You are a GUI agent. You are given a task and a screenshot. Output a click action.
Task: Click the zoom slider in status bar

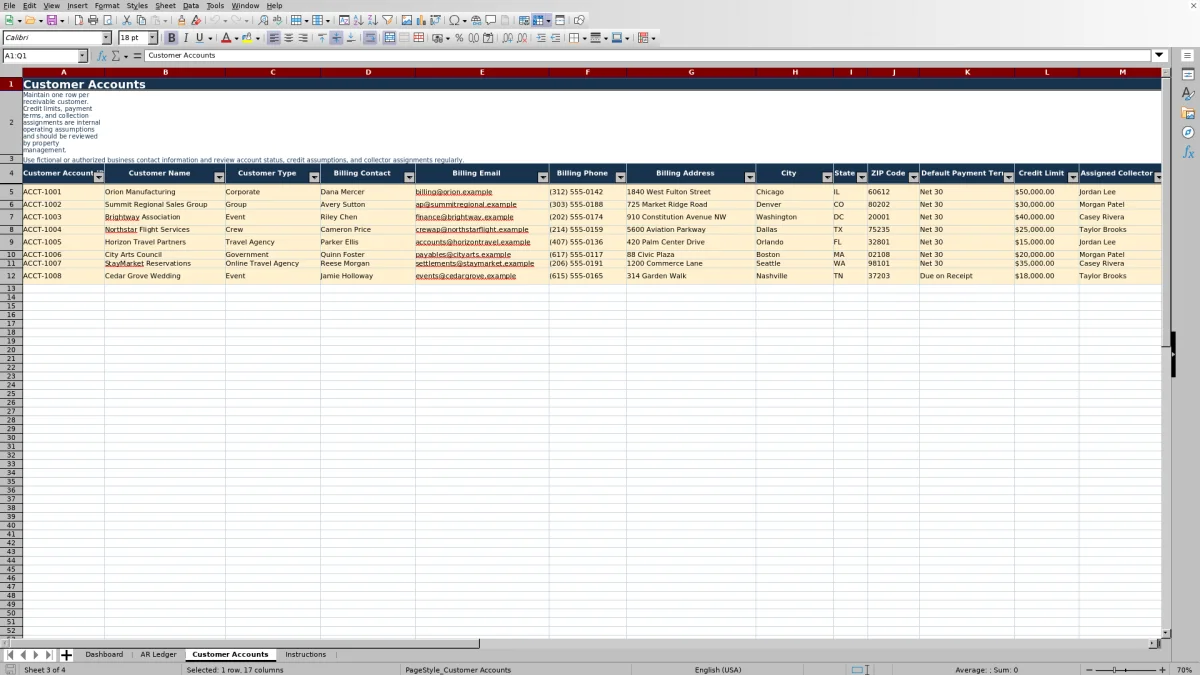coord(1126,669)
